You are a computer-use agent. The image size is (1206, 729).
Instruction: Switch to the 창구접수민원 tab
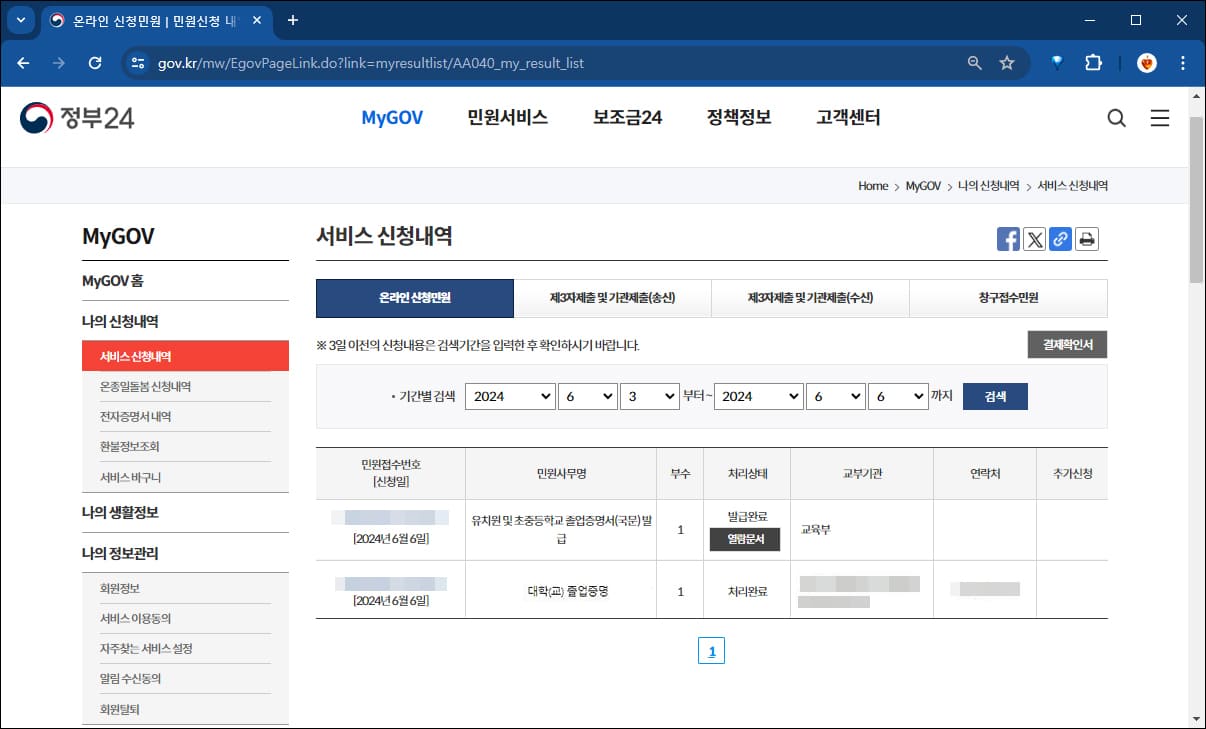(x=1008, y=298)
